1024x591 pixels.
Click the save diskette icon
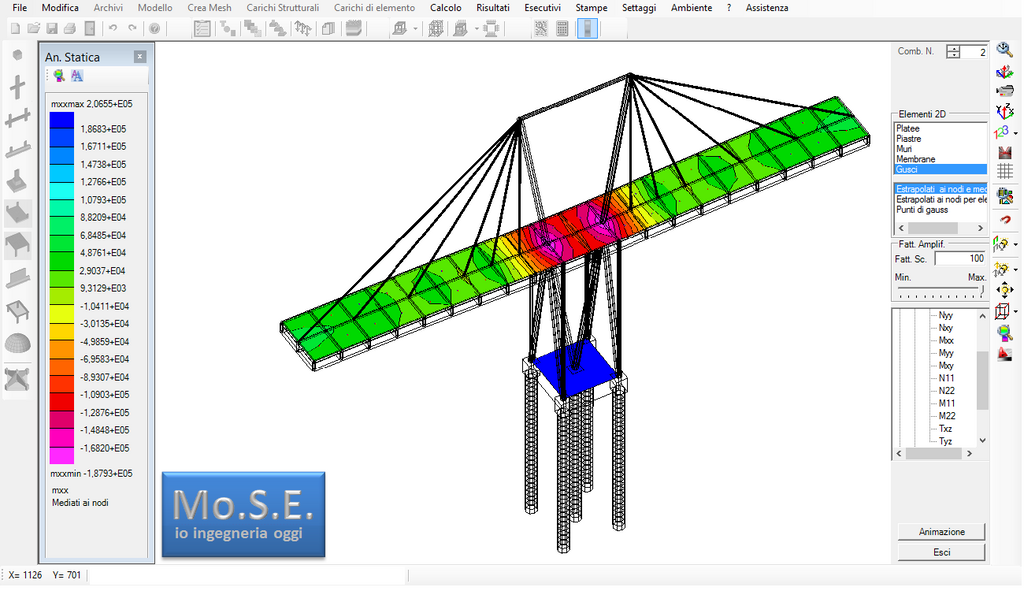click(52, 29)
